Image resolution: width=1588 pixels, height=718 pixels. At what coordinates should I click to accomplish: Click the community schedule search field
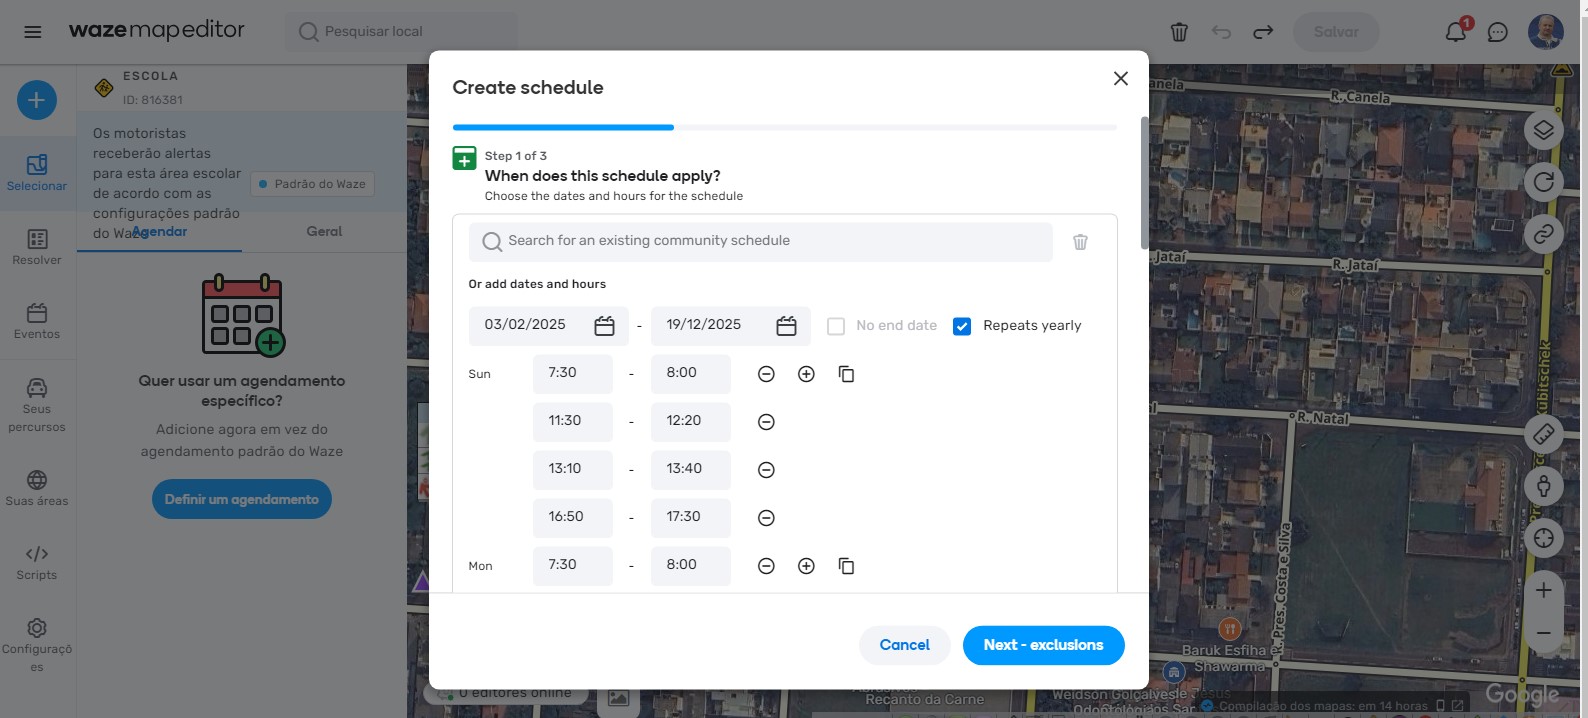[760, 241]
